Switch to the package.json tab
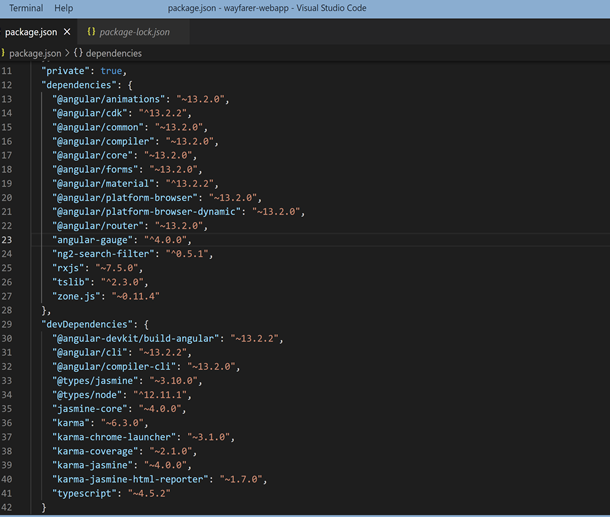Screen dimensions: 610x517 point(31,32)
